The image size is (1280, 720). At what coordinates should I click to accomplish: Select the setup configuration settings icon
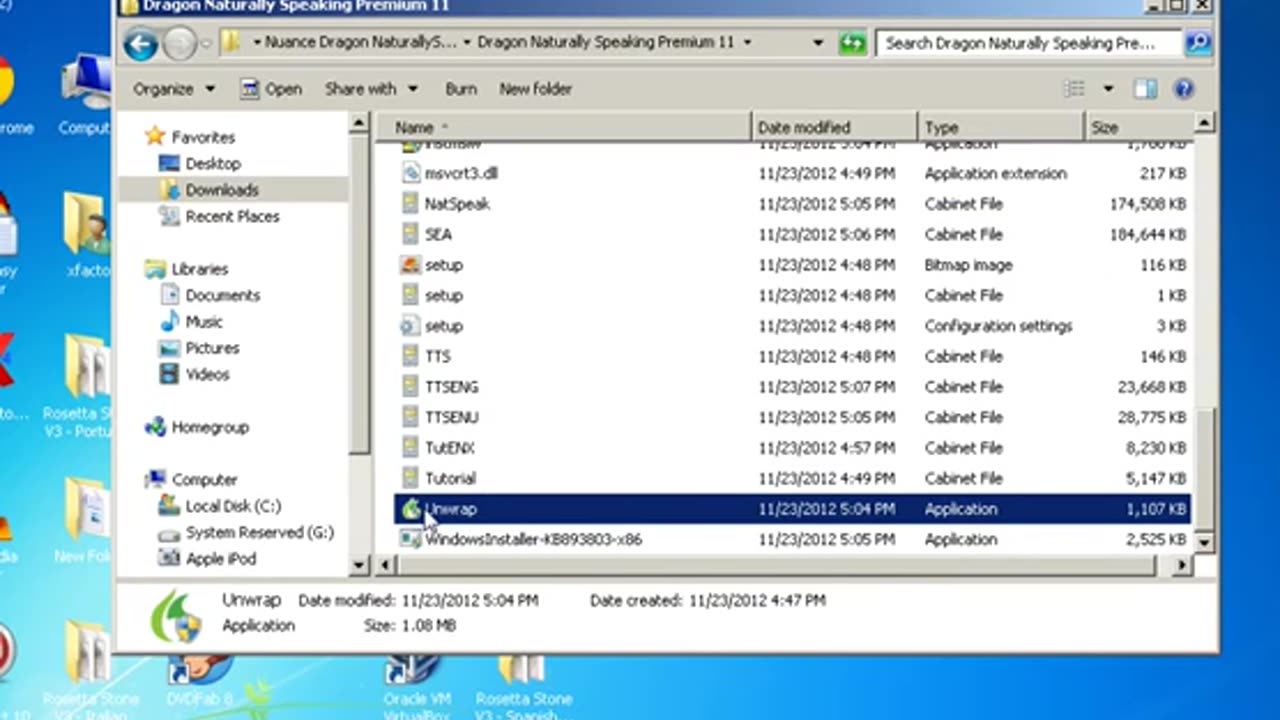410,326
